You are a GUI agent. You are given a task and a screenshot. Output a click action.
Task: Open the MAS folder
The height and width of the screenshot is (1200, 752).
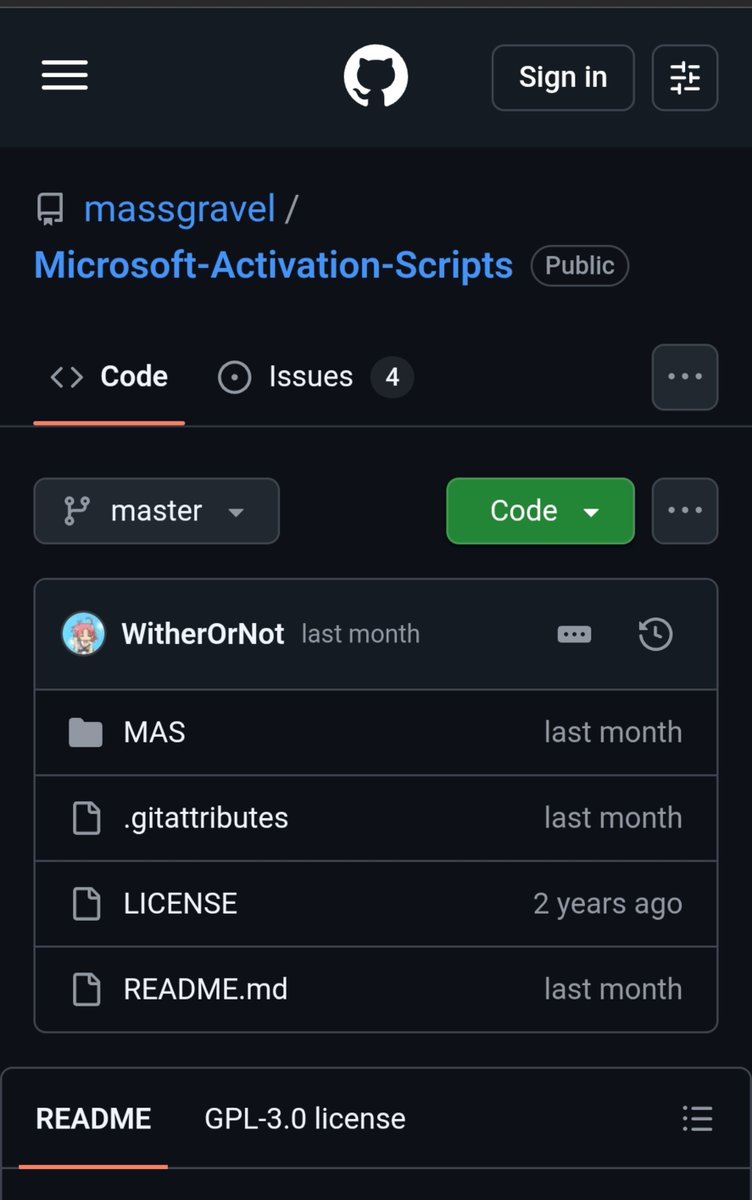point(155,732)
